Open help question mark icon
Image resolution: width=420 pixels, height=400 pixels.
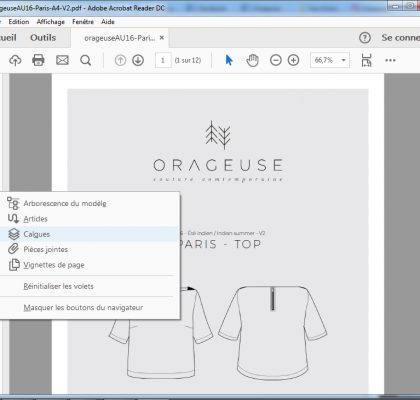(365, 38)
